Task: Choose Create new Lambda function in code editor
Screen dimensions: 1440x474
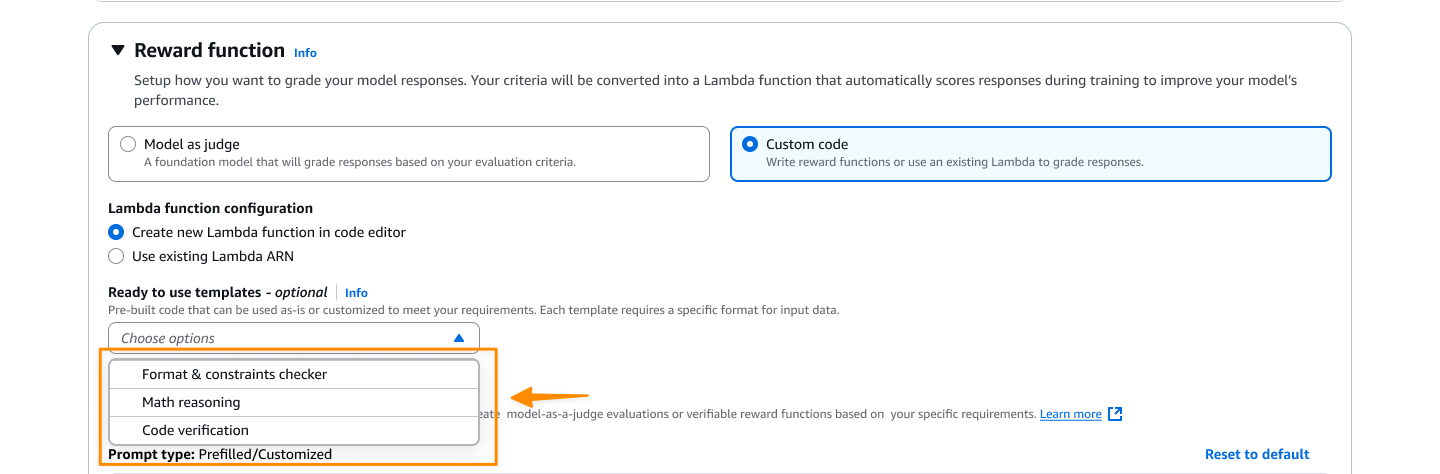Action: pyautogui.click(x=117, y=232)
